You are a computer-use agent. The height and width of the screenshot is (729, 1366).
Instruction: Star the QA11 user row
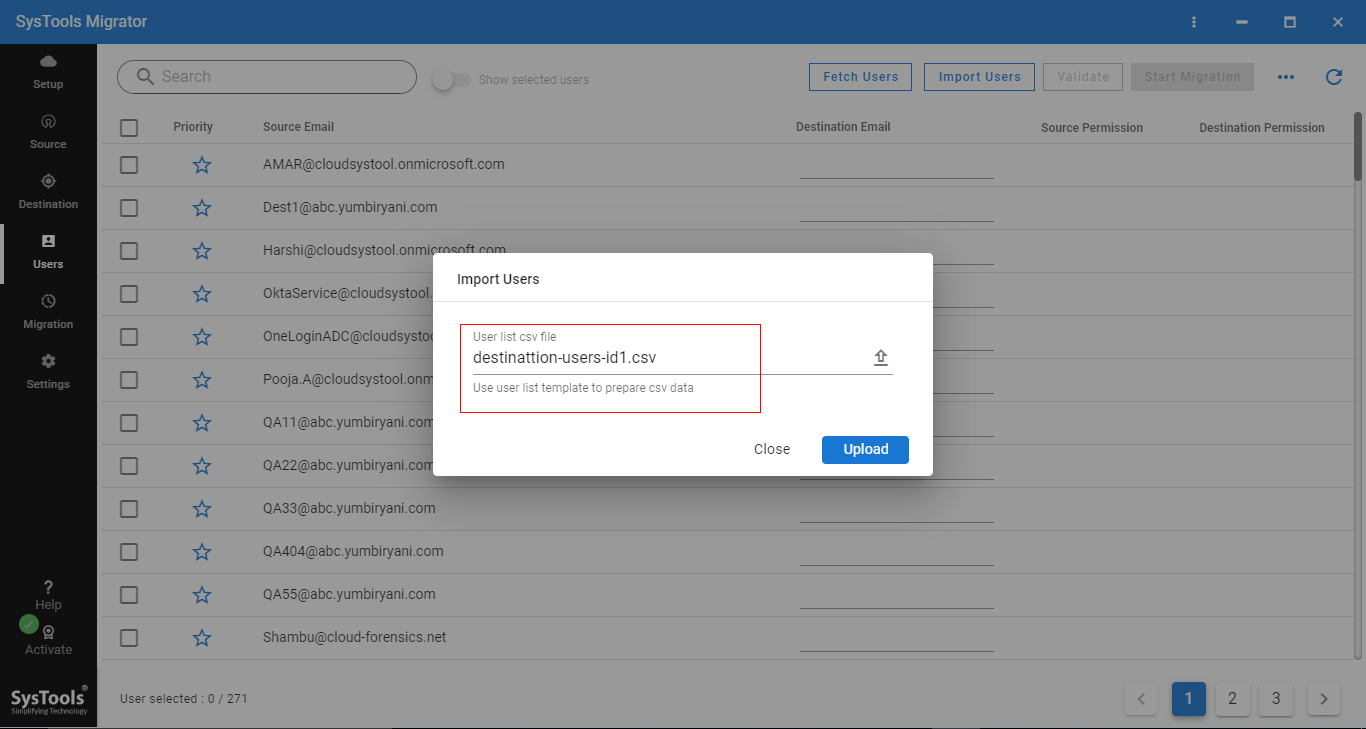point(202,423)
